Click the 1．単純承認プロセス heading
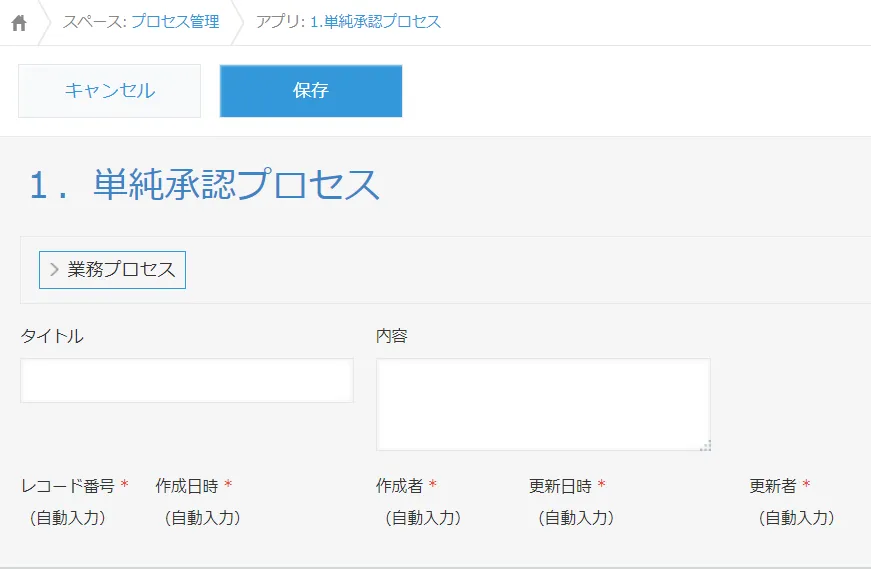Viewport: 871px width, 569px height. coord(204,184)
